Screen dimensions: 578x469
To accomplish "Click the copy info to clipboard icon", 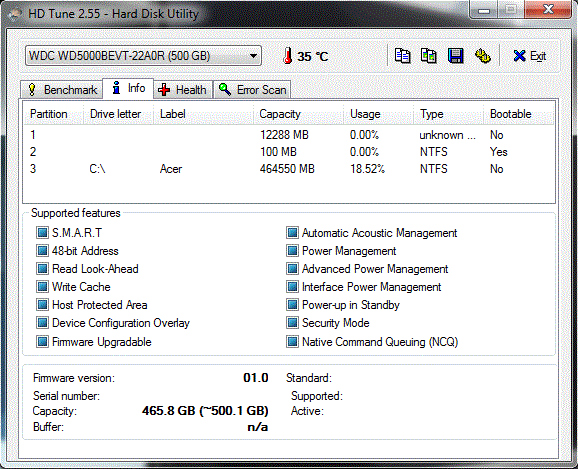I will (402, 56).
